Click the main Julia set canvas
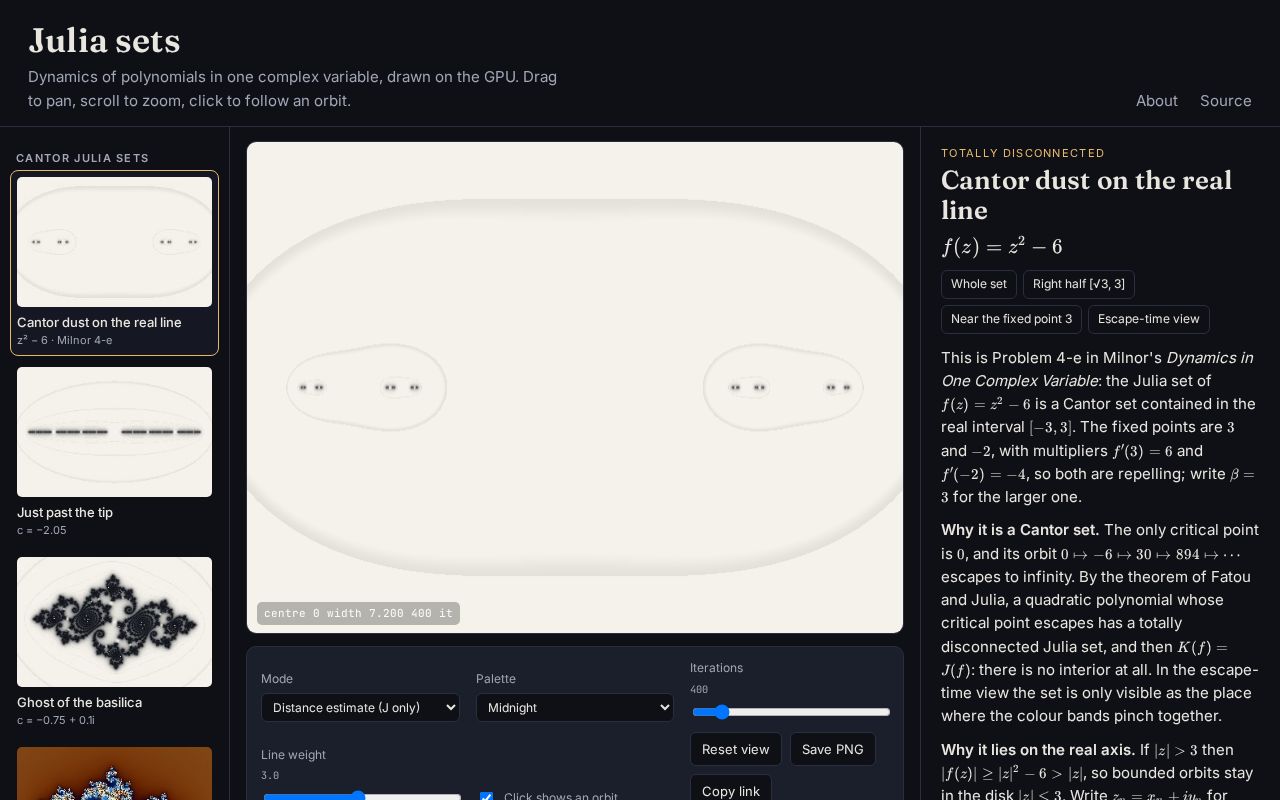The image size is (1280, 800). [x=575, y=387]
